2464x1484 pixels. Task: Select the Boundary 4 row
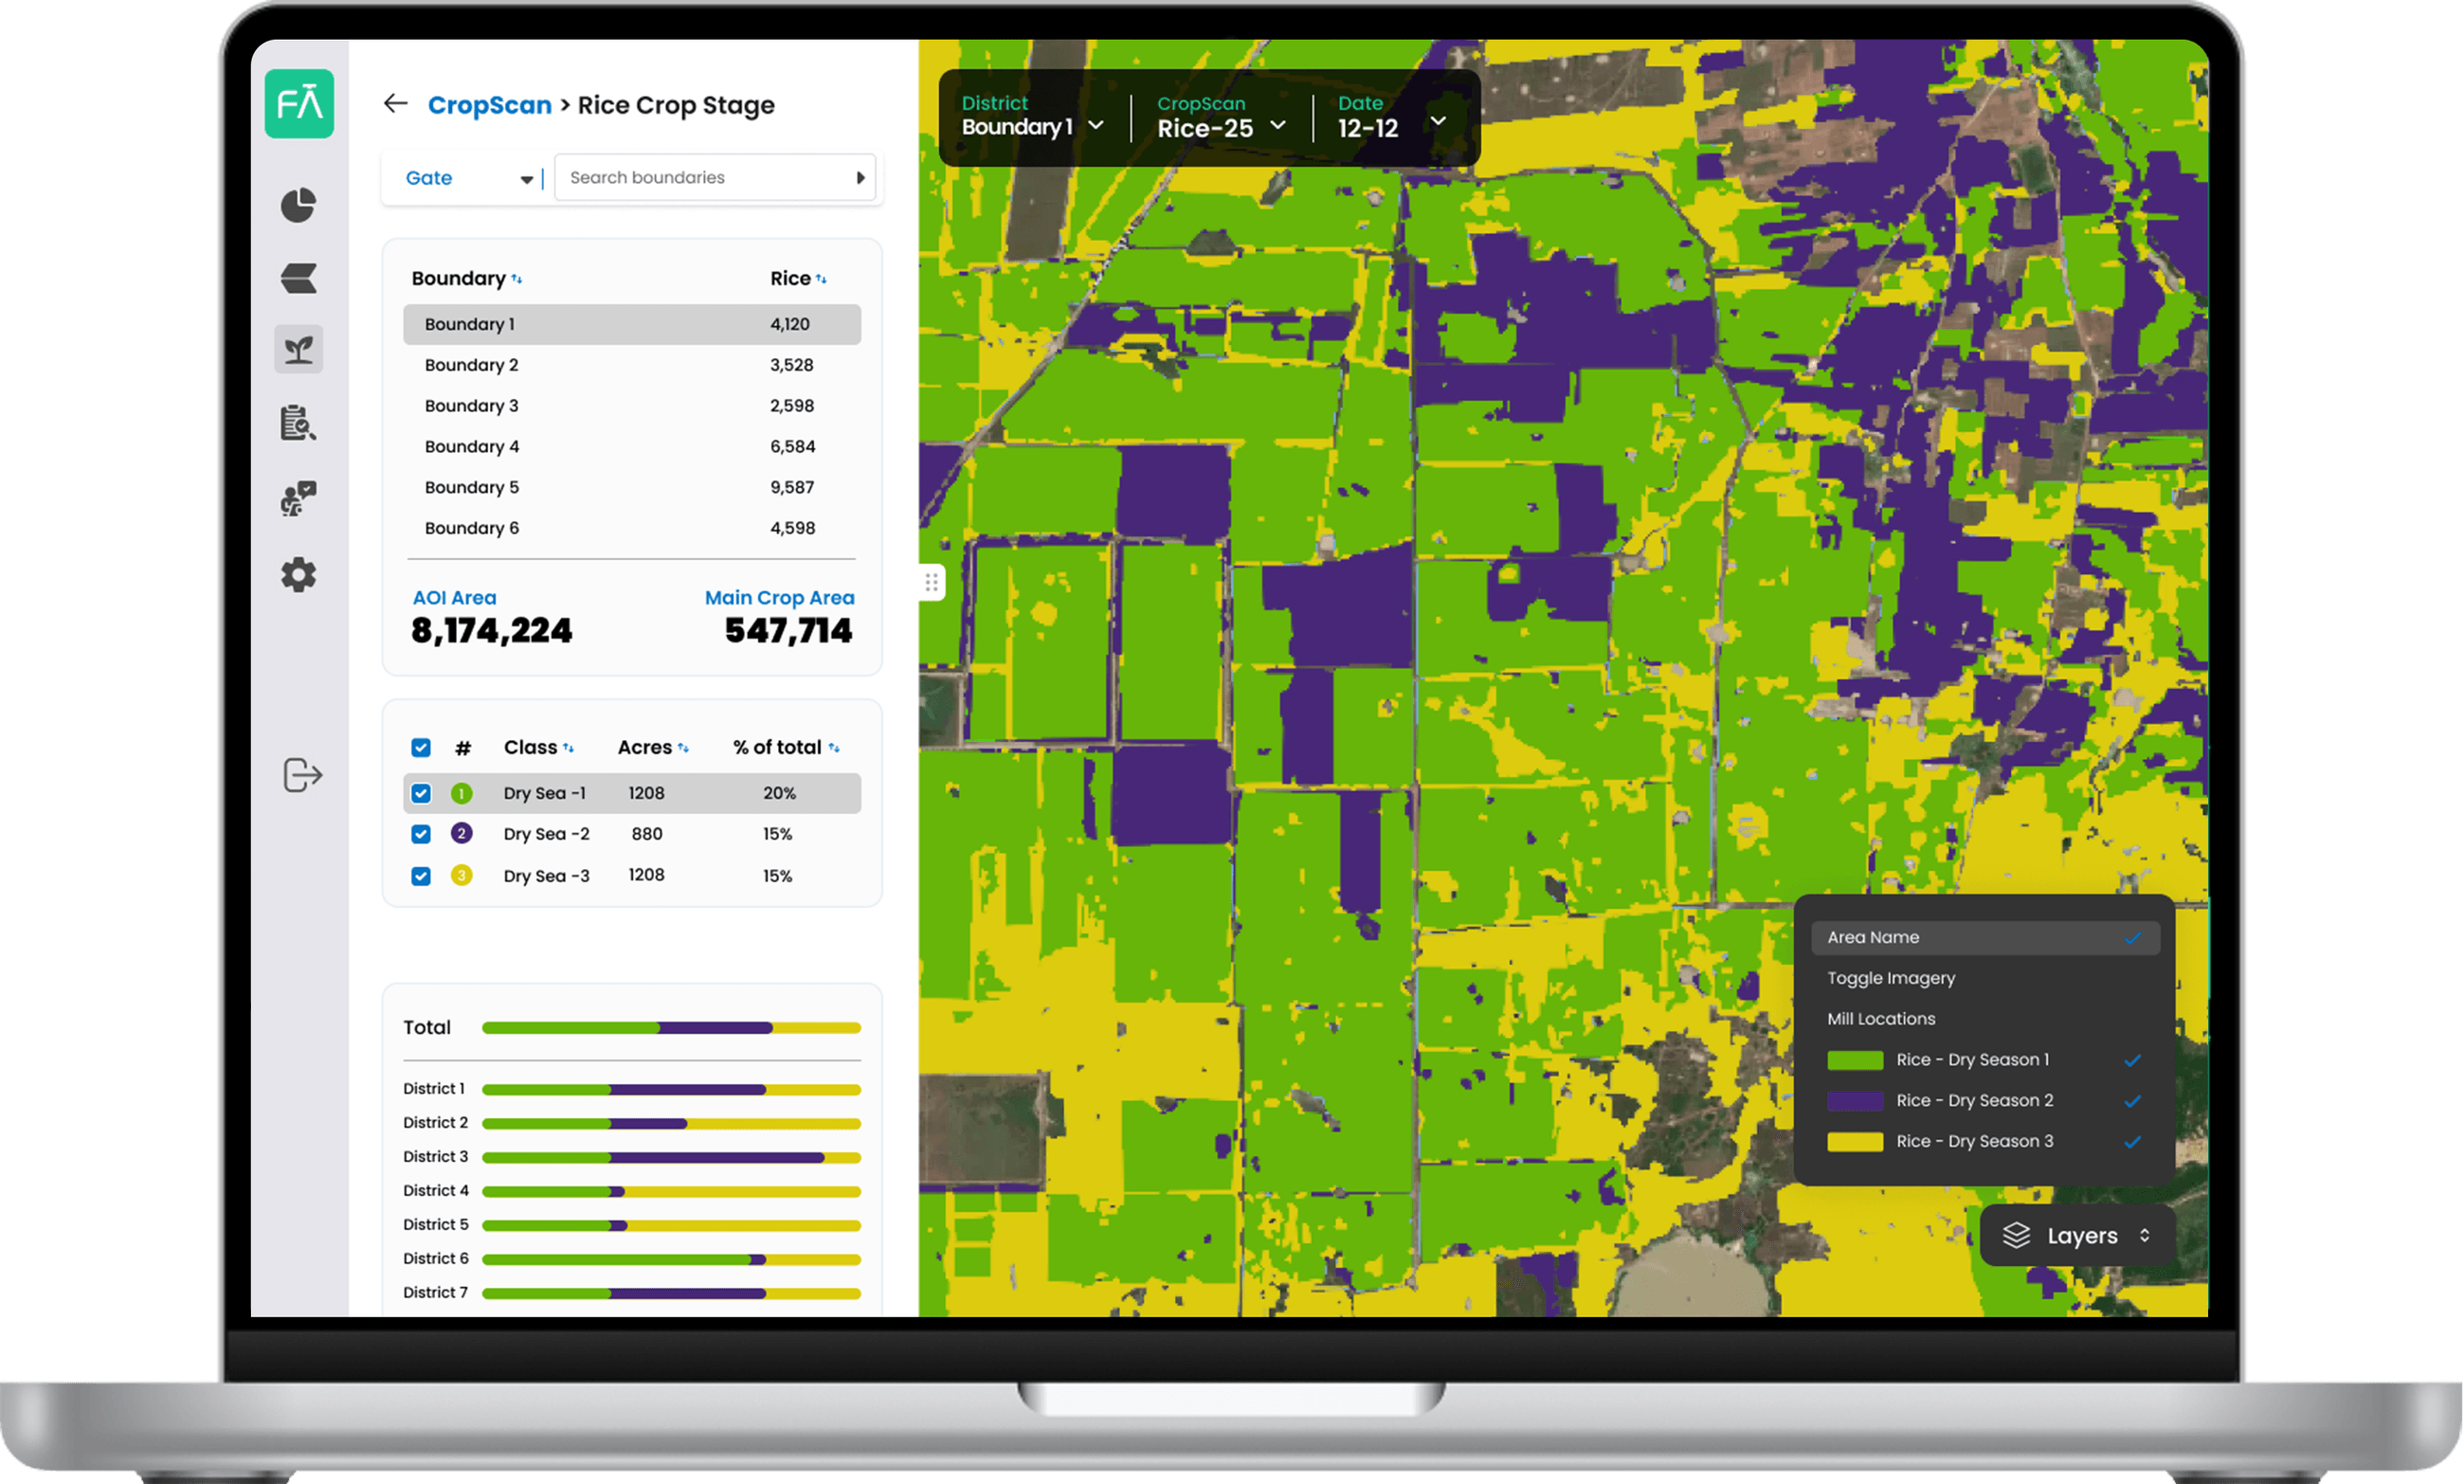tap(632, 447)
